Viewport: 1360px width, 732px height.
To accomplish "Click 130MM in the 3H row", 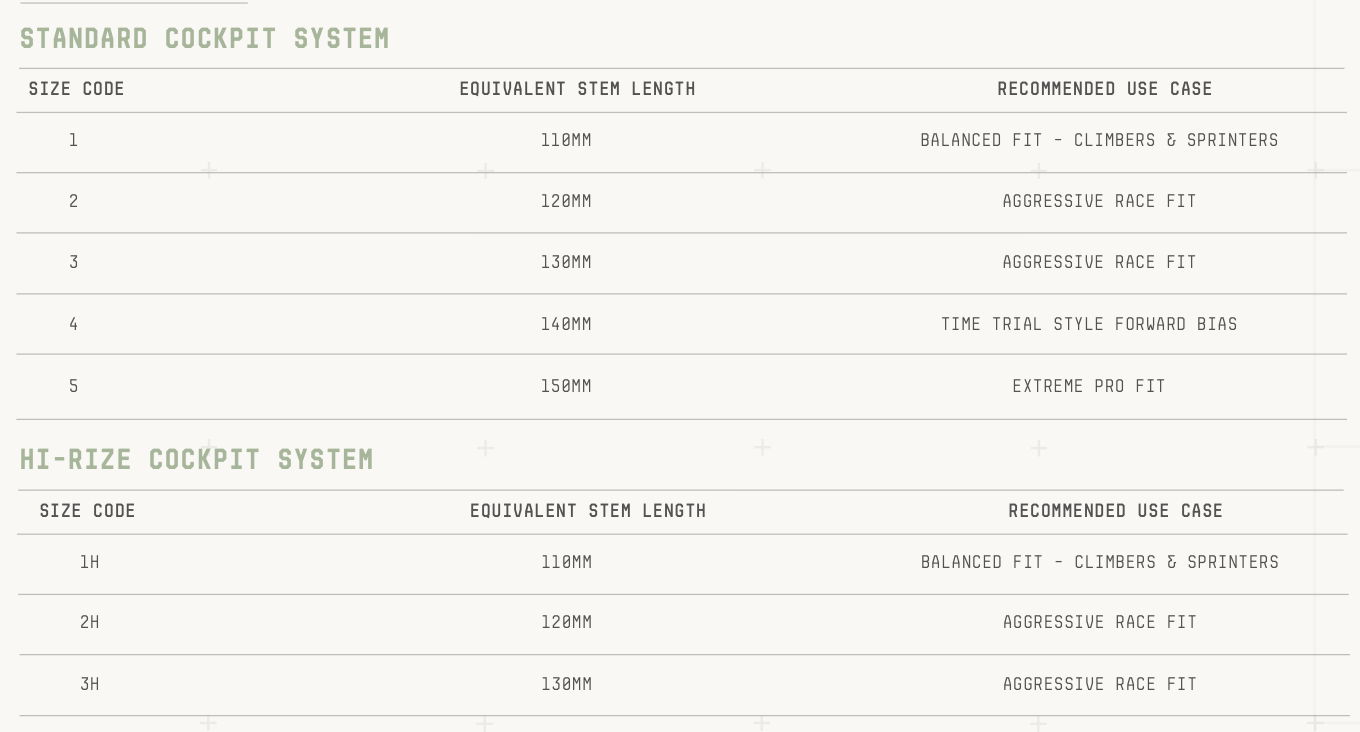I will (566, 684).
